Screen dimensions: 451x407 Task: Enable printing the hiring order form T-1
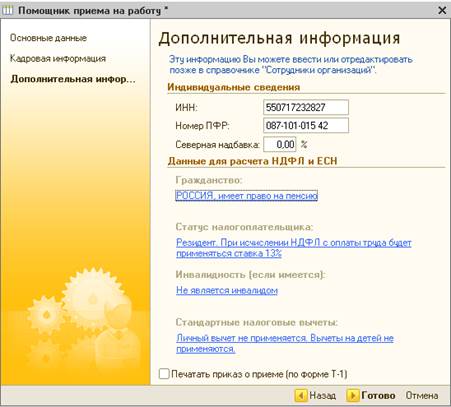[164, 374]
